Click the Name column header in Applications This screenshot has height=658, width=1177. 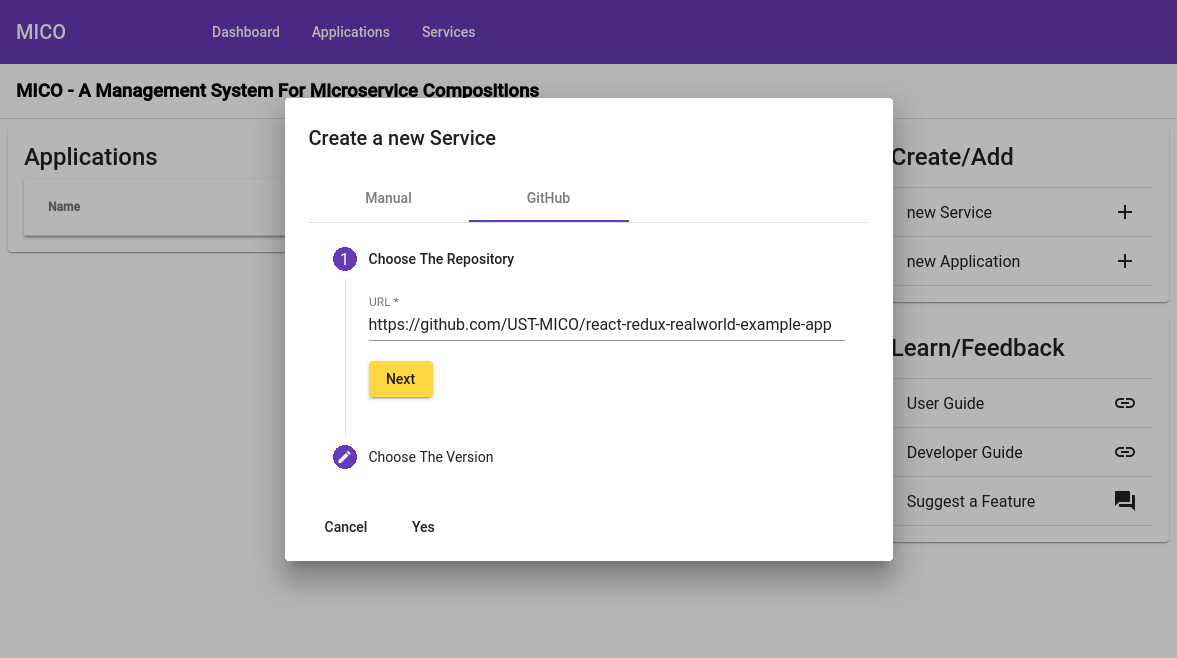point(64,206)
